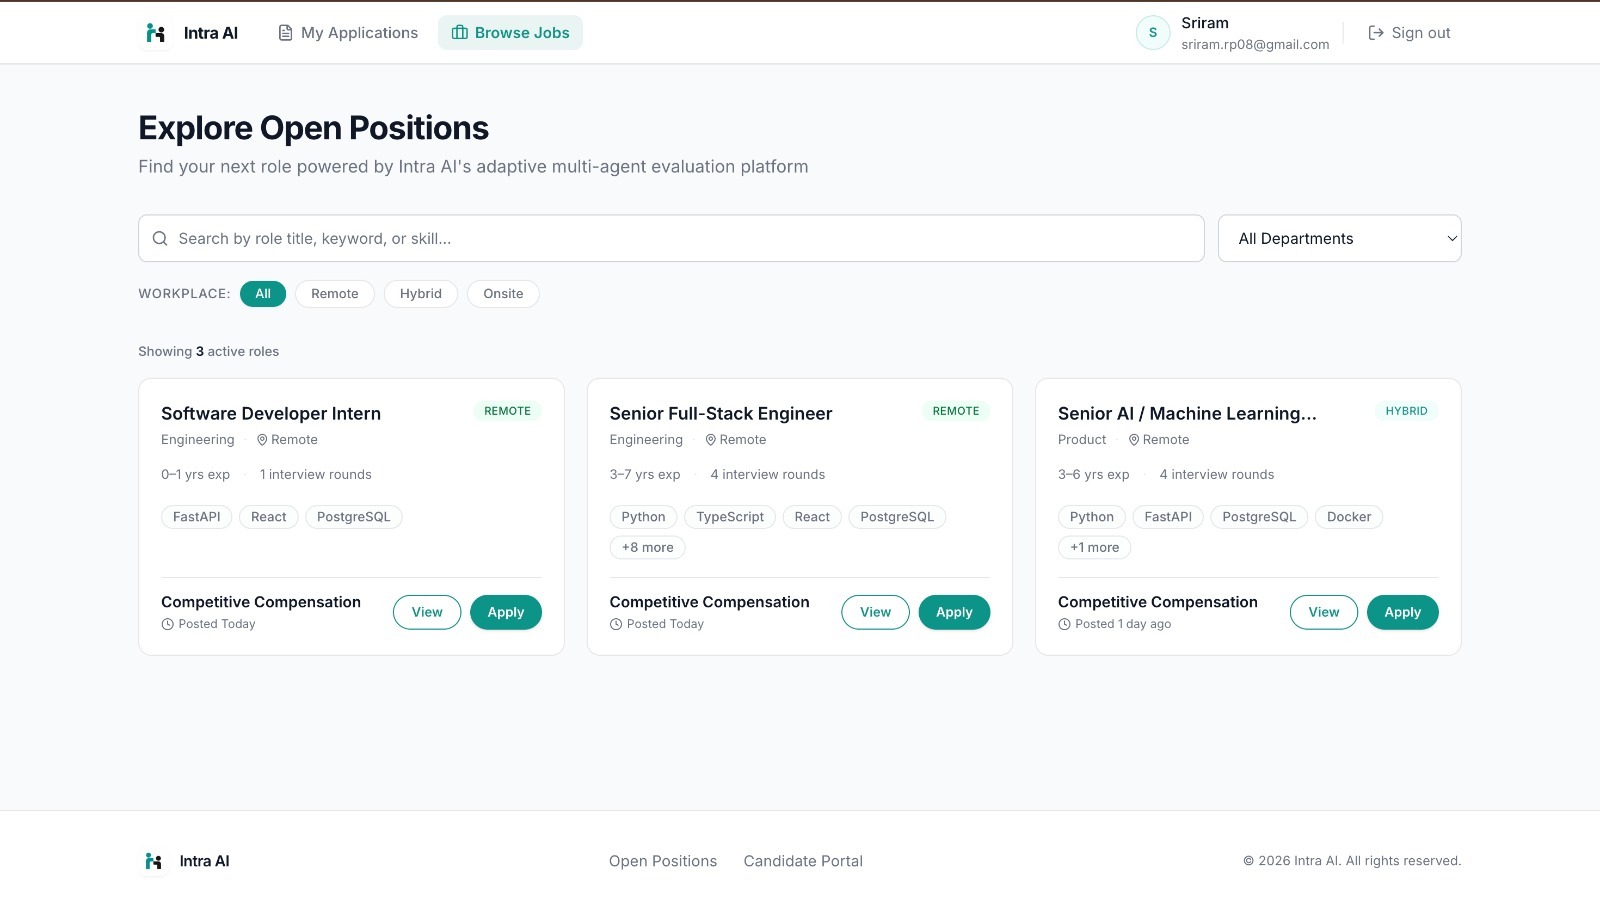Click the Sign out text

point(1421,33)
